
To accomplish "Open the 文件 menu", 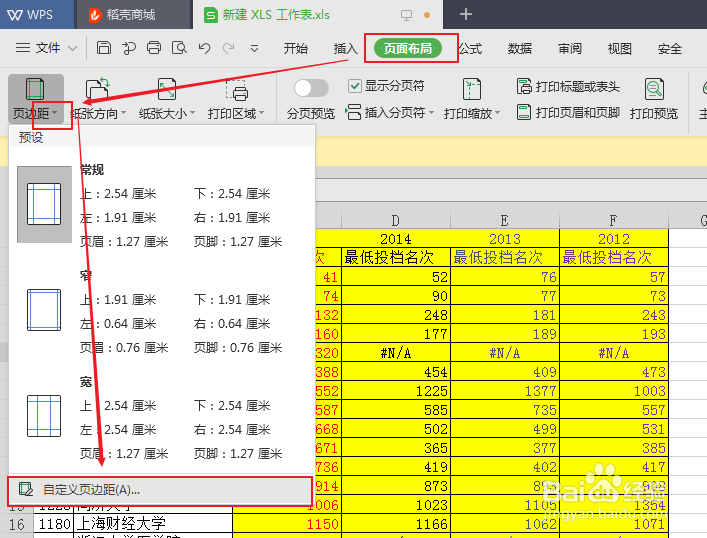I will 47,47.
